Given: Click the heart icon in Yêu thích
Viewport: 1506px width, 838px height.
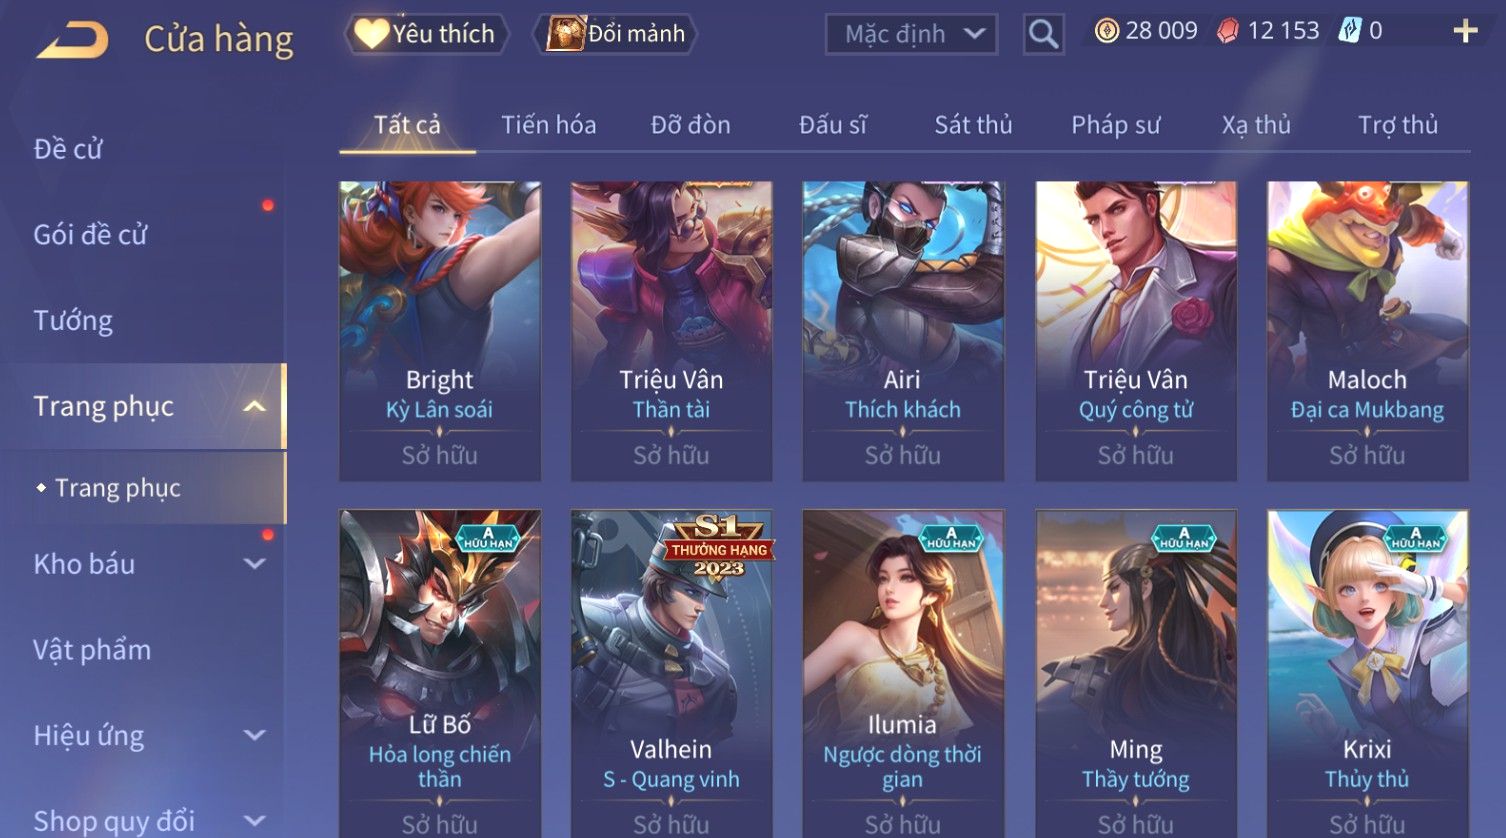Looking at the screenshot, I should point(370,34).
